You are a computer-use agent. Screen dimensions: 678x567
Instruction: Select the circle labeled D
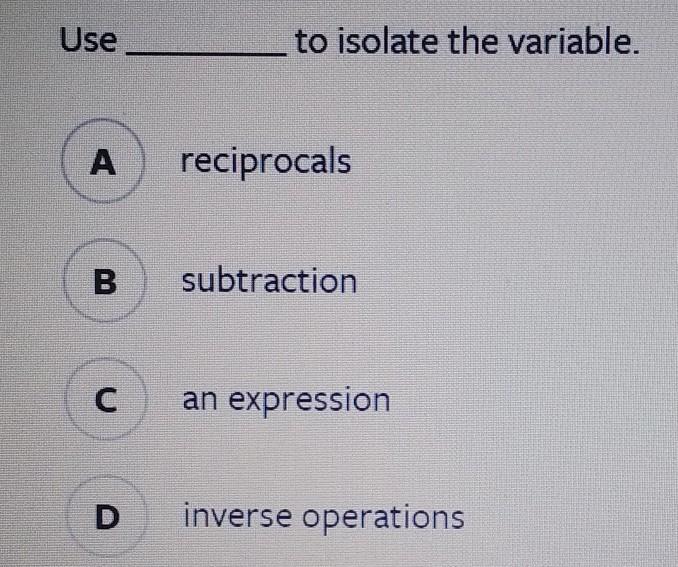click(x=106, y=517)
